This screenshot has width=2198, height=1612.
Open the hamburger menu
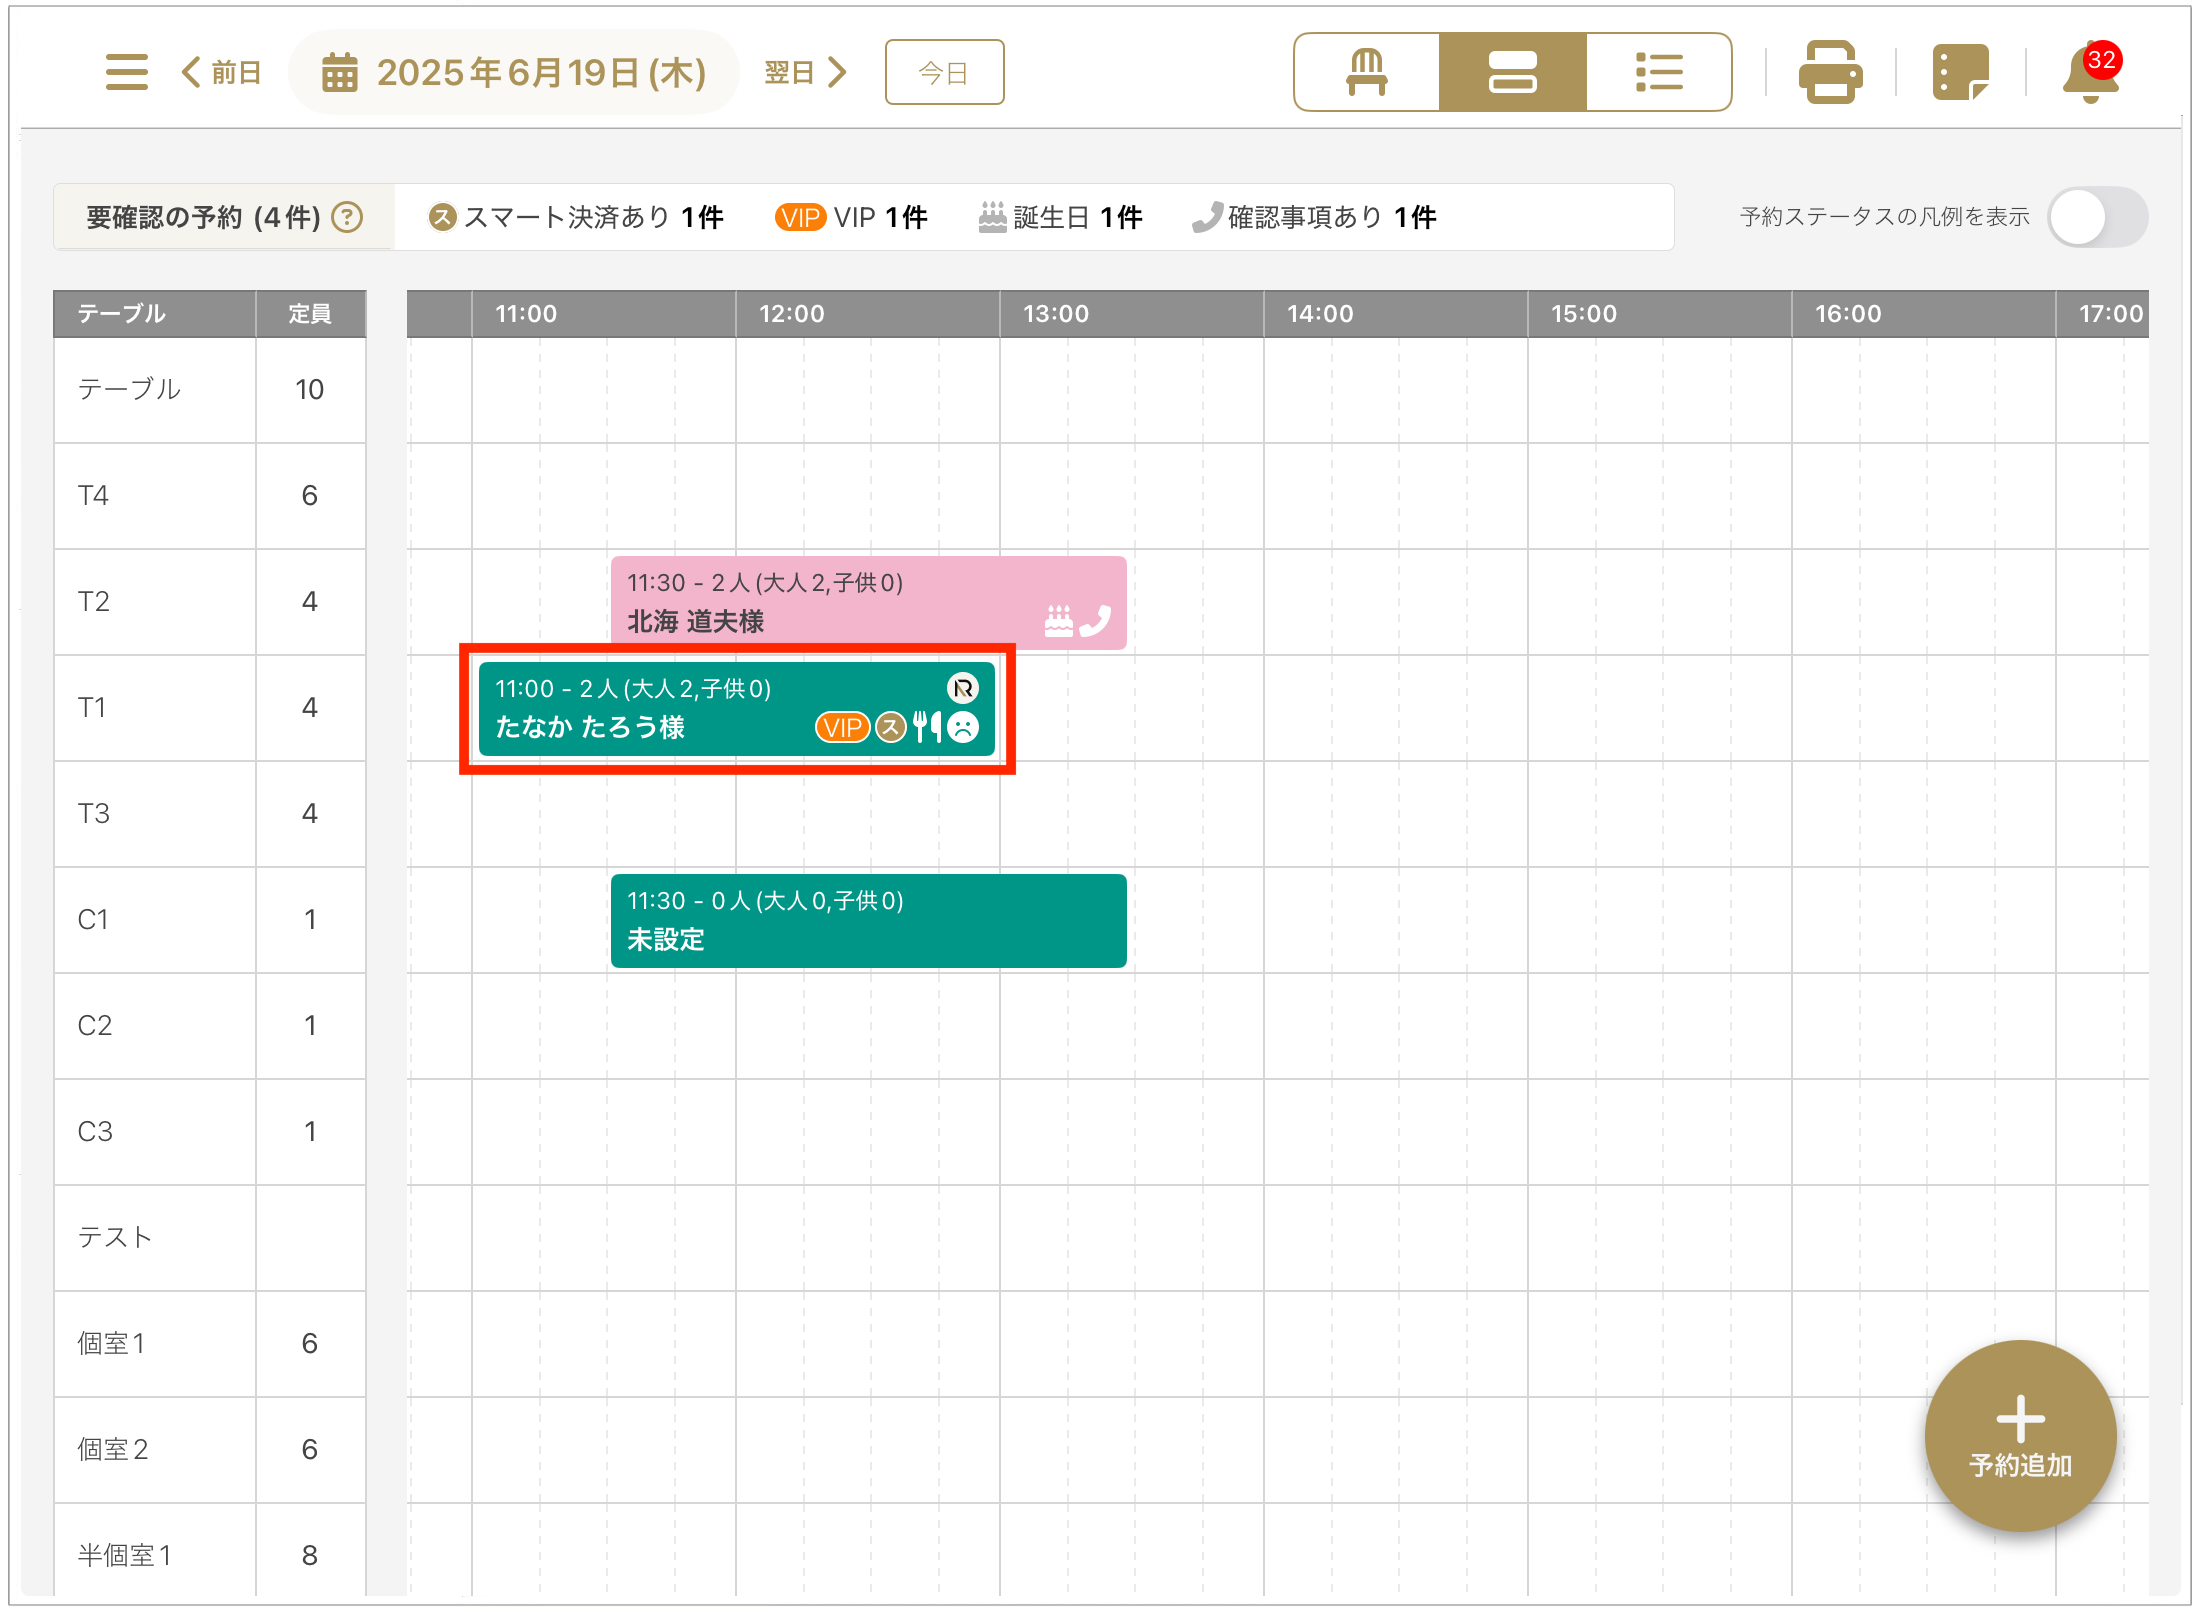click(x=126, y=72)
